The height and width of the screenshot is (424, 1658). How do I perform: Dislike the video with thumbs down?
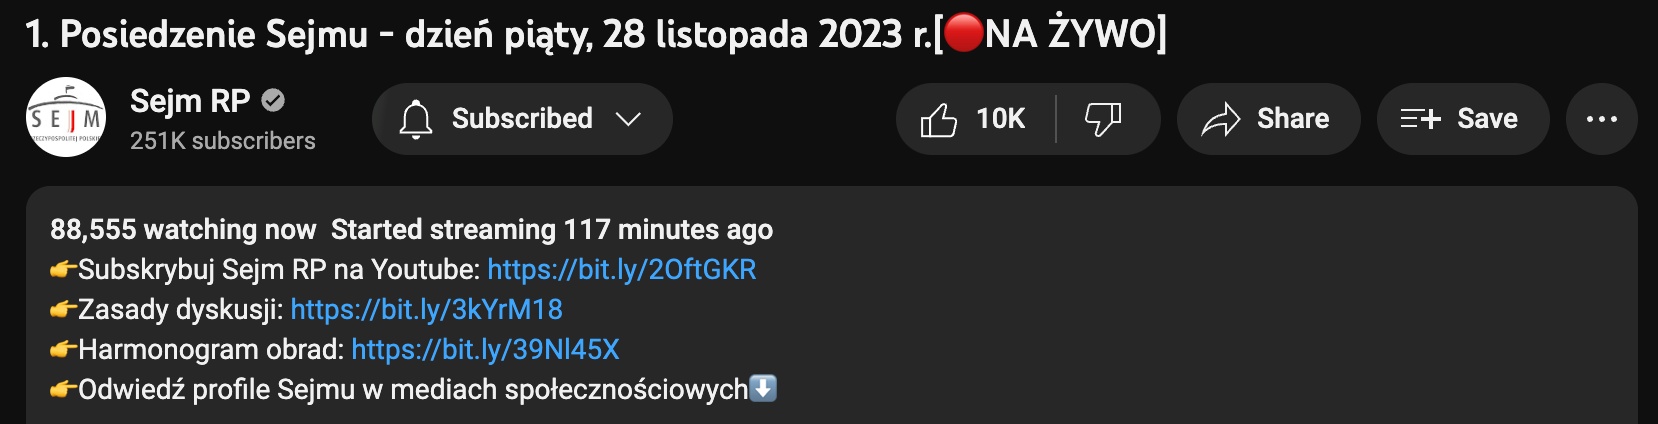[1104, 119]
